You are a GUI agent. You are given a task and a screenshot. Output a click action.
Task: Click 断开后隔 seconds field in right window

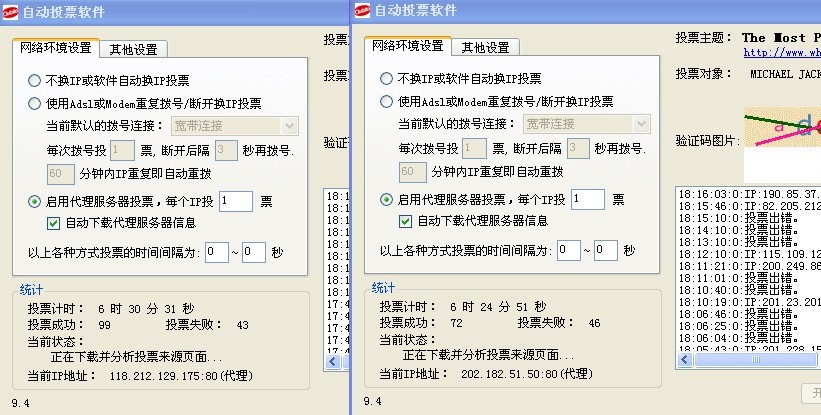coord(578,149)
